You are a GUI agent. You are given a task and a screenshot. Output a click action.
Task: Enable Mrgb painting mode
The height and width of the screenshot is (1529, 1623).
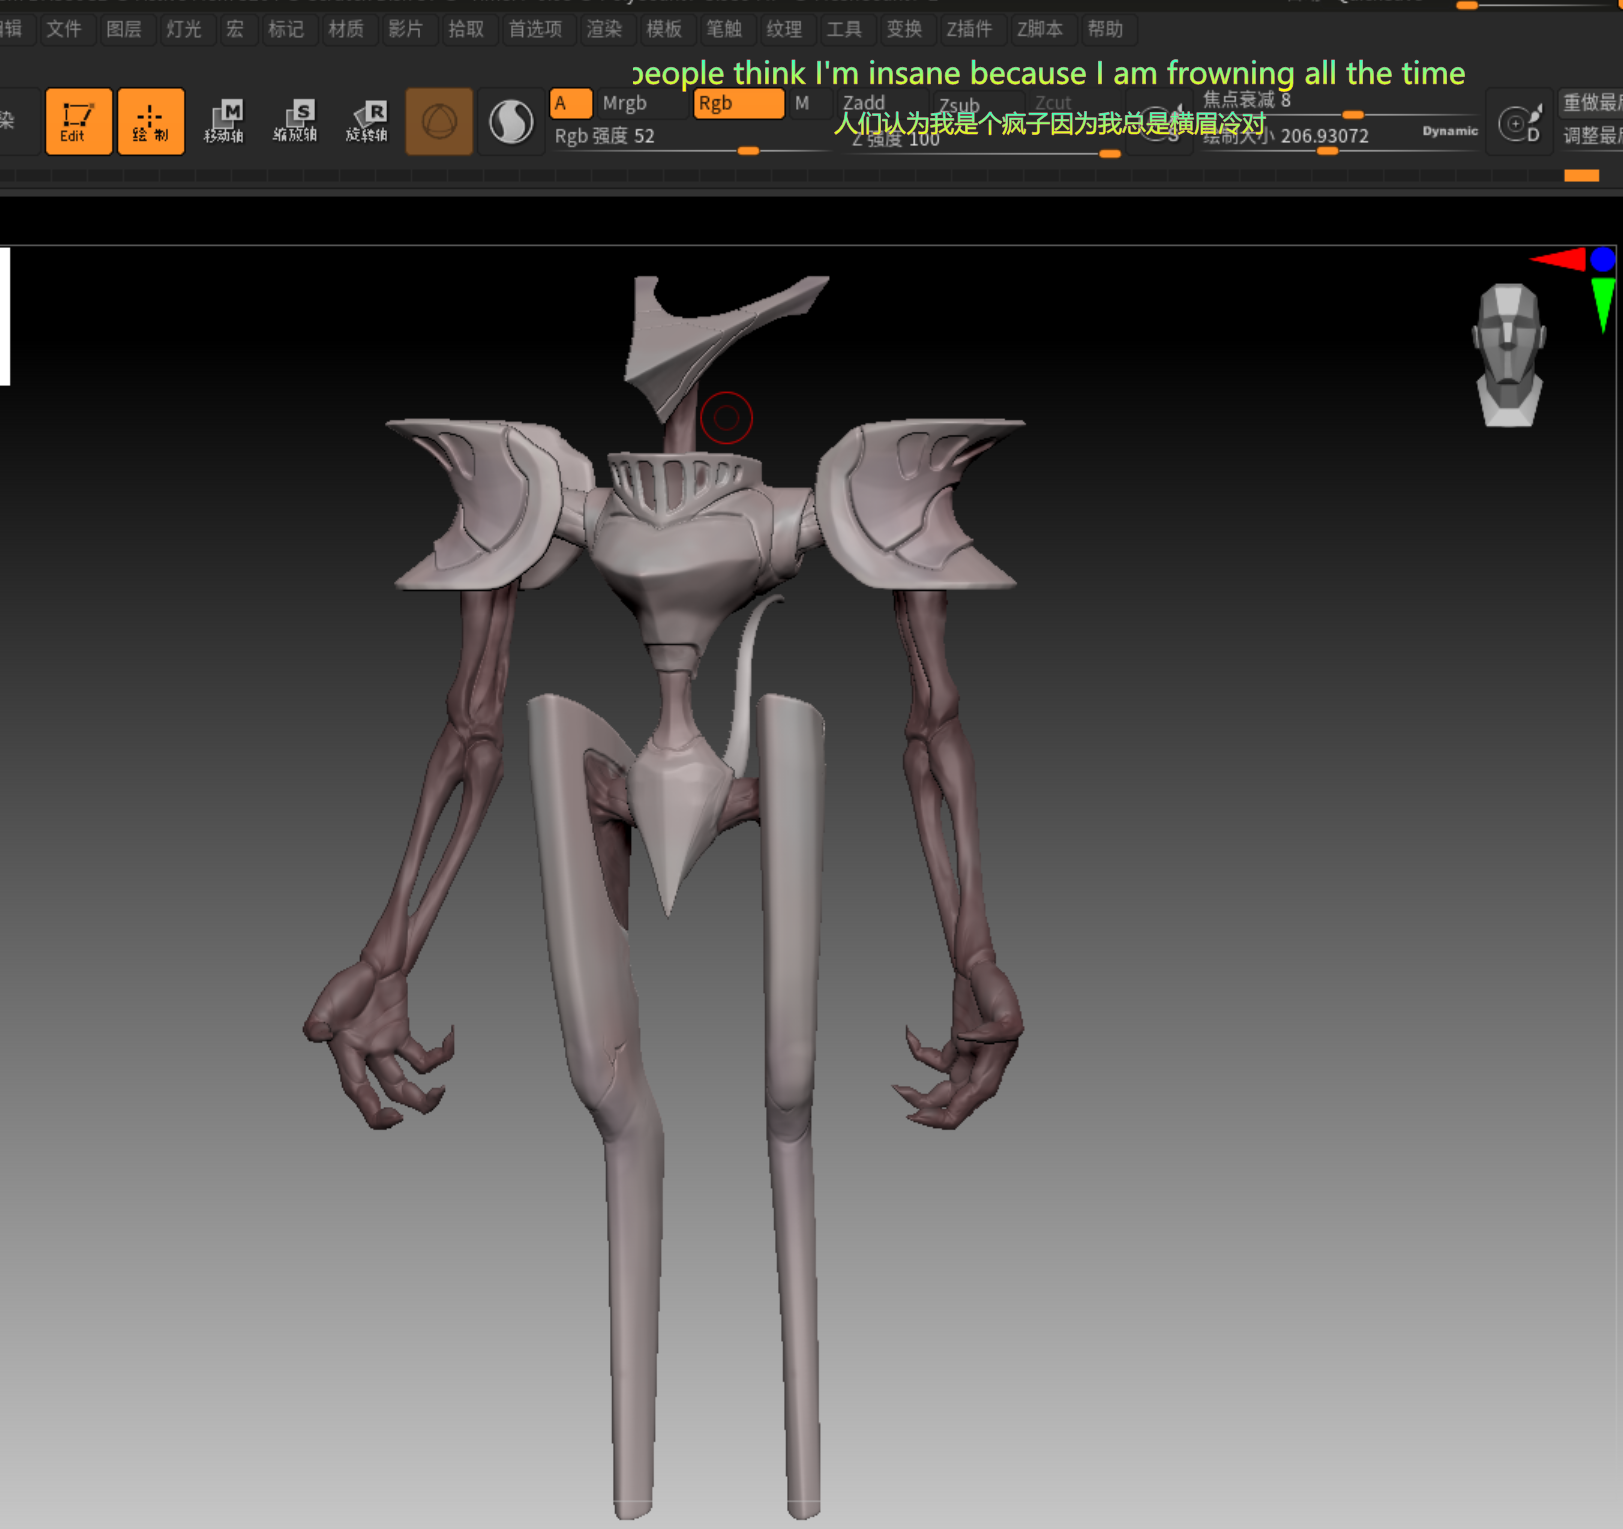[x=625, y=103]
